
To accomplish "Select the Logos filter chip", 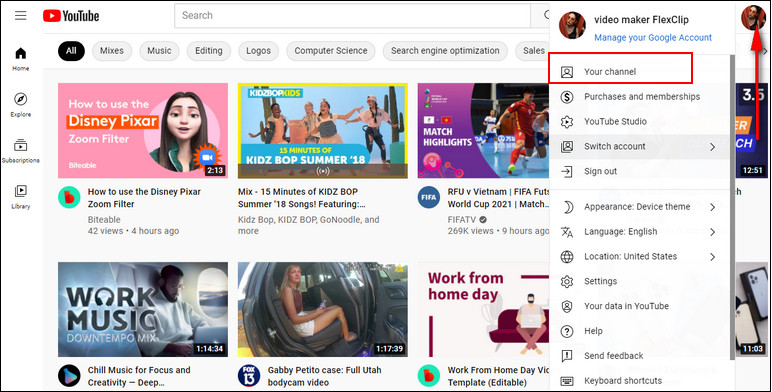I will coord(258,51).
